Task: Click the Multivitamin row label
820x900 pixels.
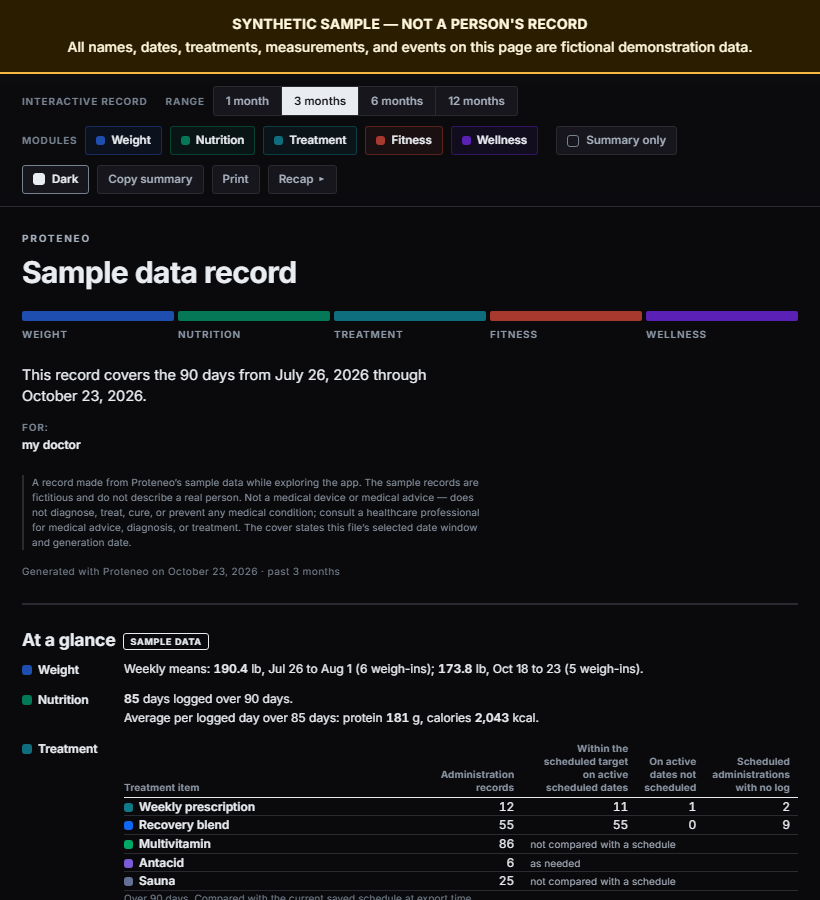Action: [174, 844]
